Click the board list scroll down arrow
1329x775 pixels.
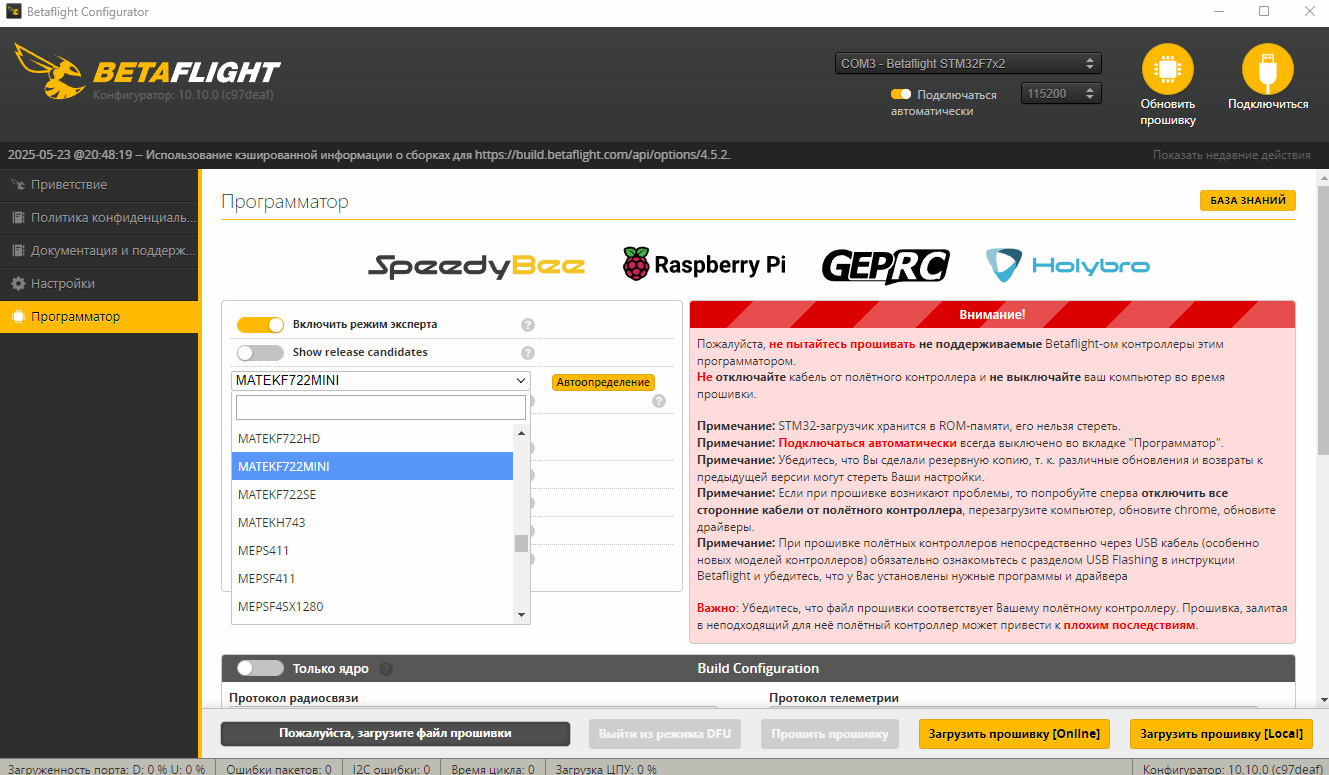521,614
